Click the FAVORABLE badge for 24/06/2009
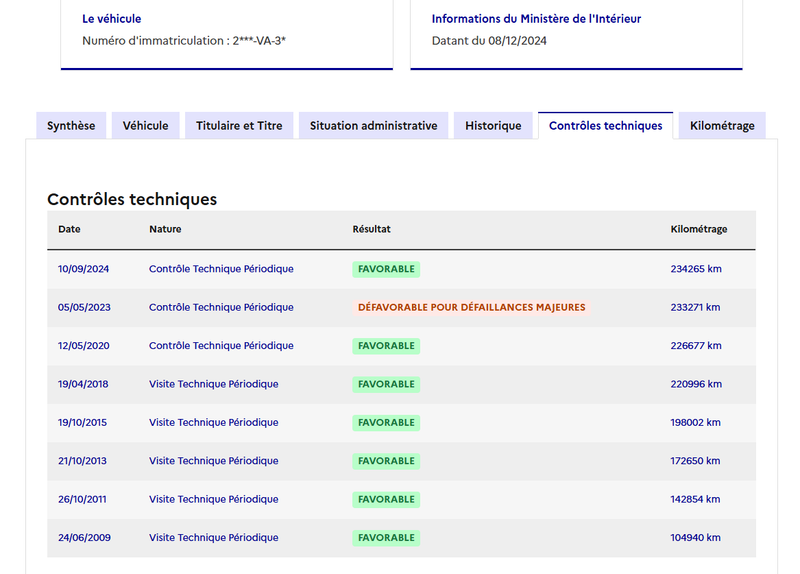 pos(386,537)
